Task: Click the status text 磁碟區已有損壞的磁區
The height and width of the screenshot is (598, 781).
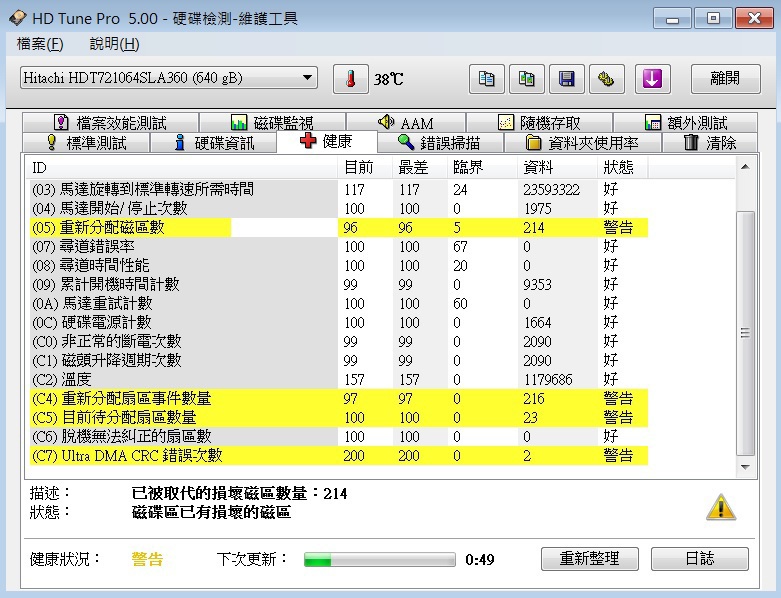Action: click(x=211, y=512)
